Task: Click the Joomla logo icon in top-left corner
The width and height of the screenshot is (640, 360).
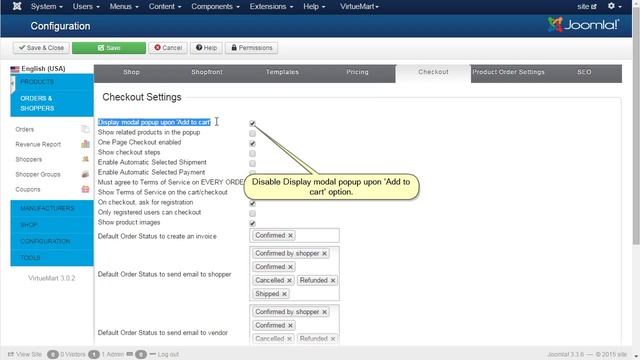Action: pyautogui.click(x=17, y=6)
